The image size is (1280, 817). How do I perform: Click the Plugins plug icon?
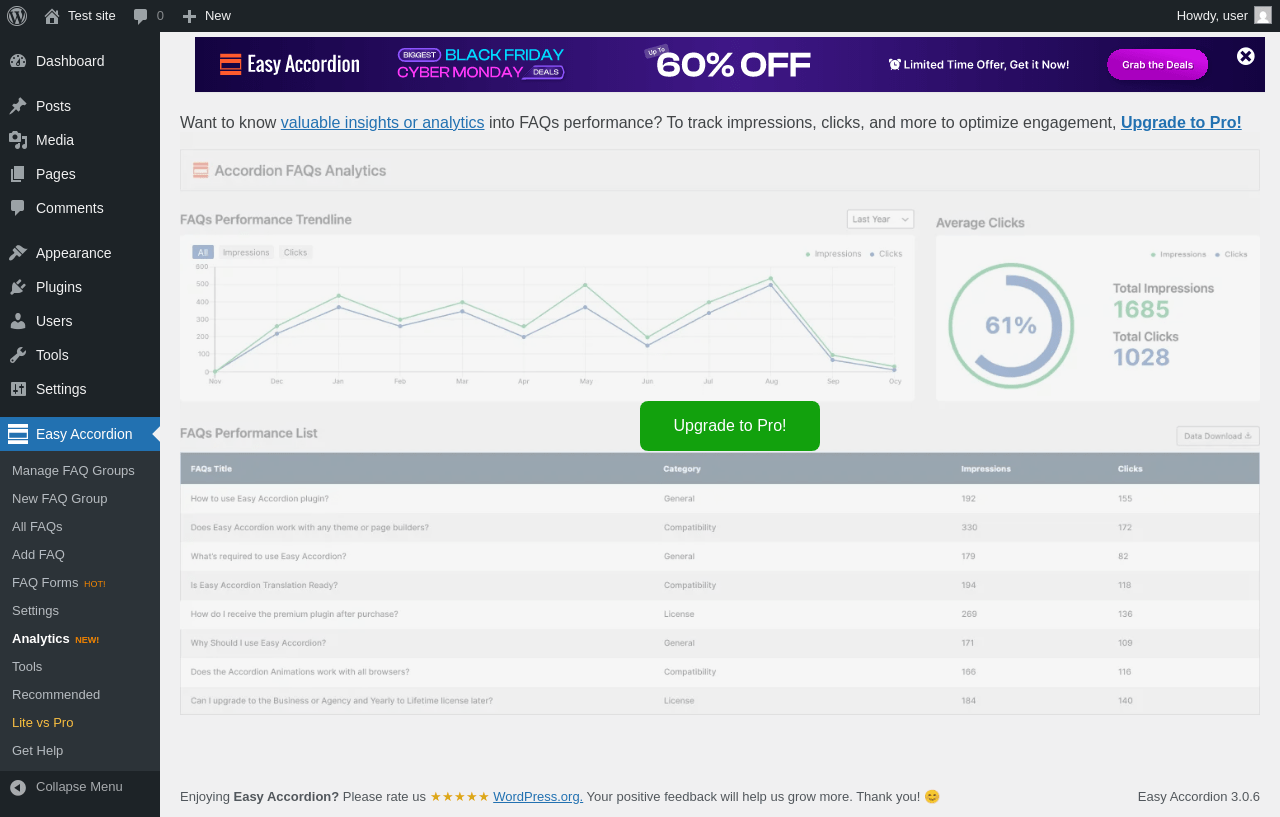point(18,287)
